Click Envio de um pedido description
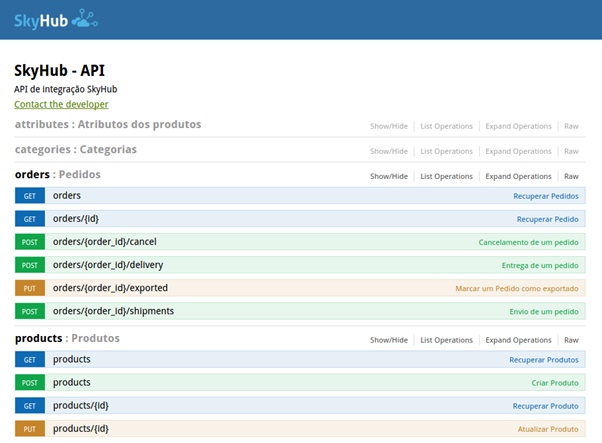The width and height of the screenshot is (602, 443). pos(544,311)
